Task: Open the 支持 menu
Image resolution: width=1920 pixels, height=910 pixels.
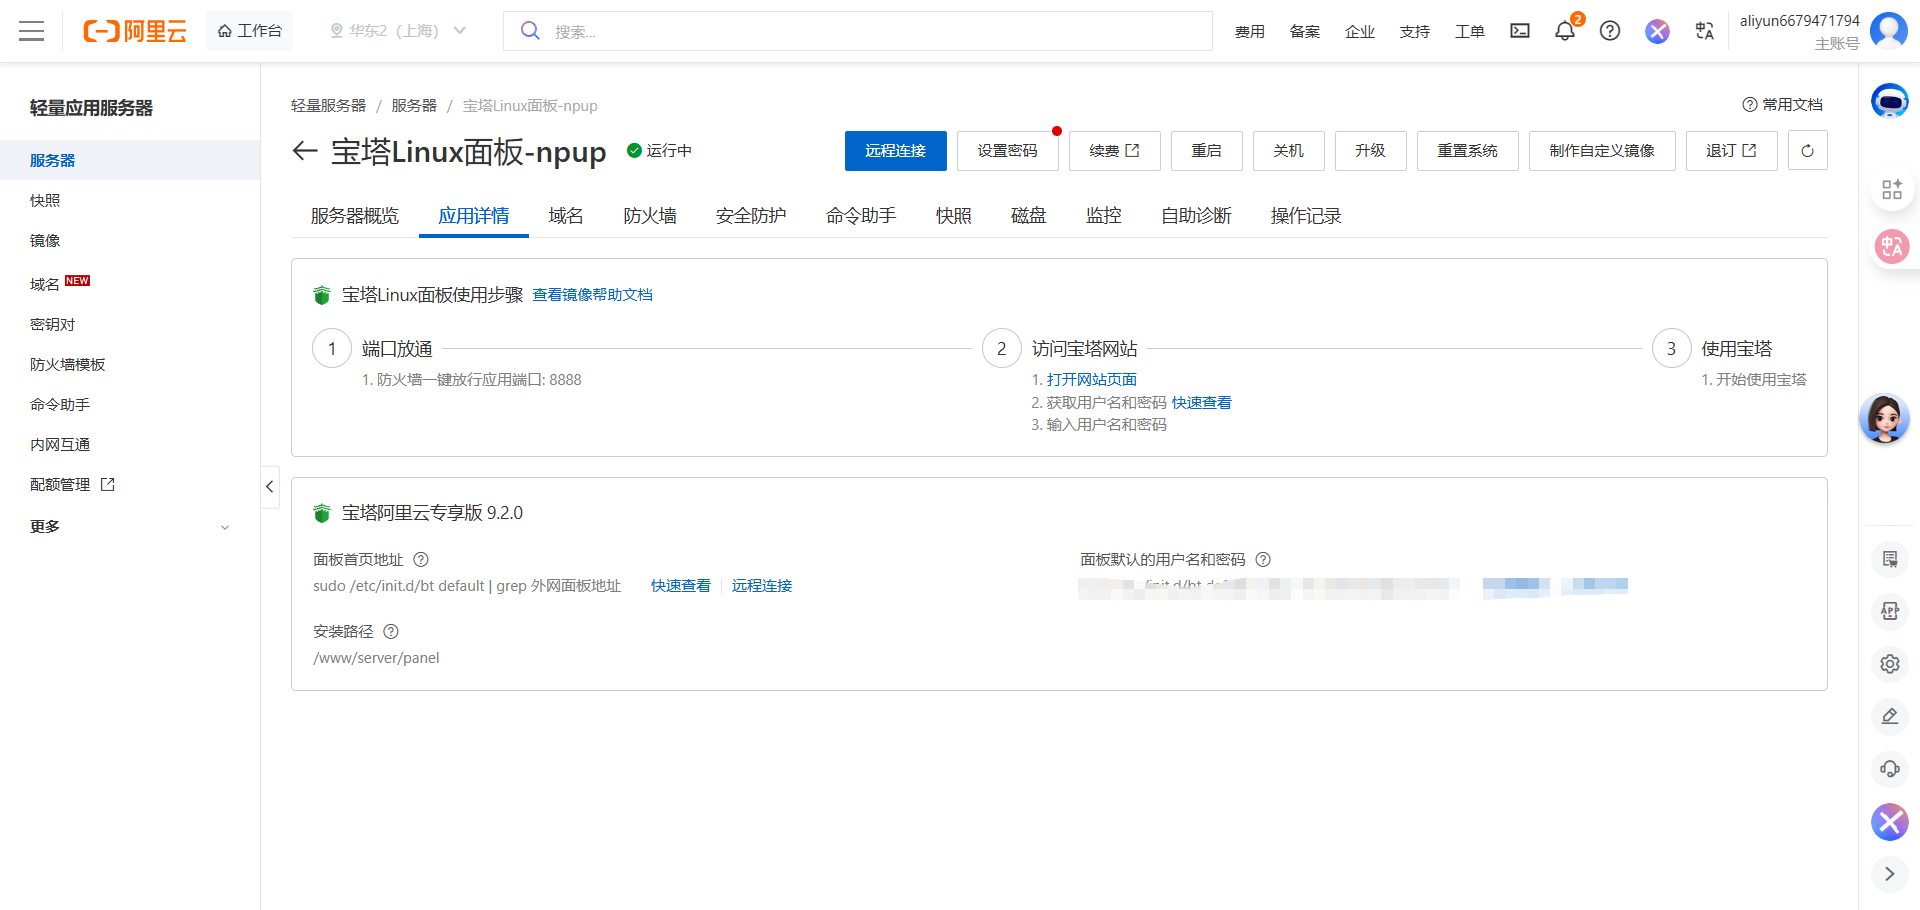Action: point(1415,32)
